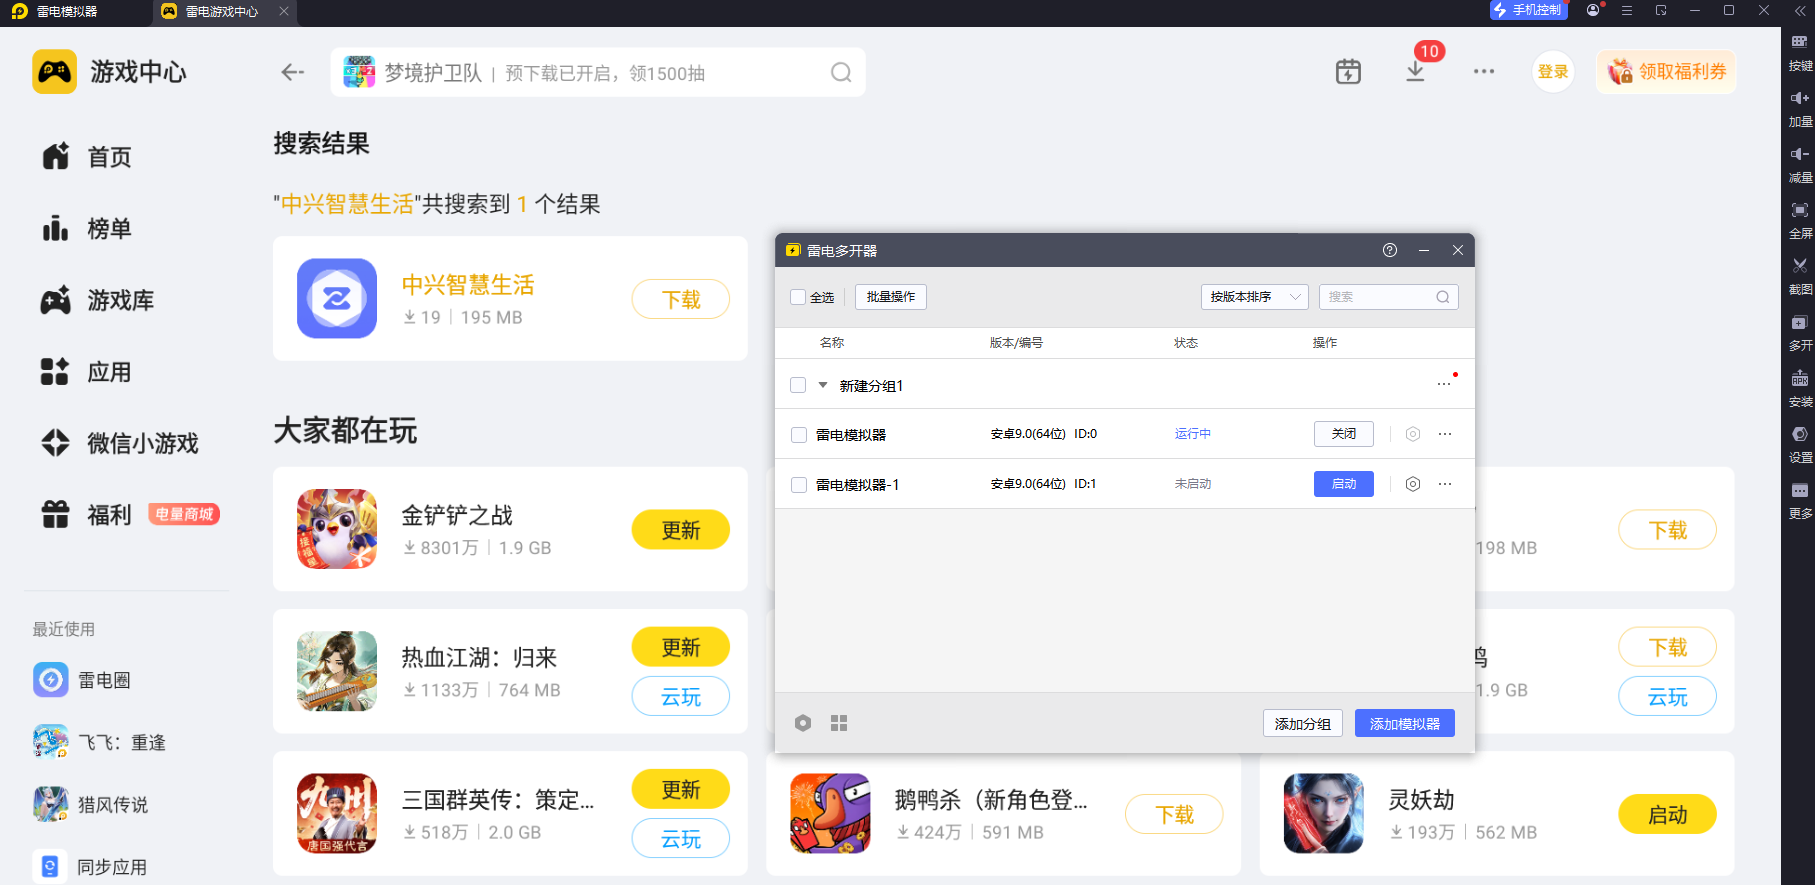Image resolution: width=1815 pixels, height=885 pixels.
Task: Go to 首页 in game center sidebar
Action: coord(87,157)
